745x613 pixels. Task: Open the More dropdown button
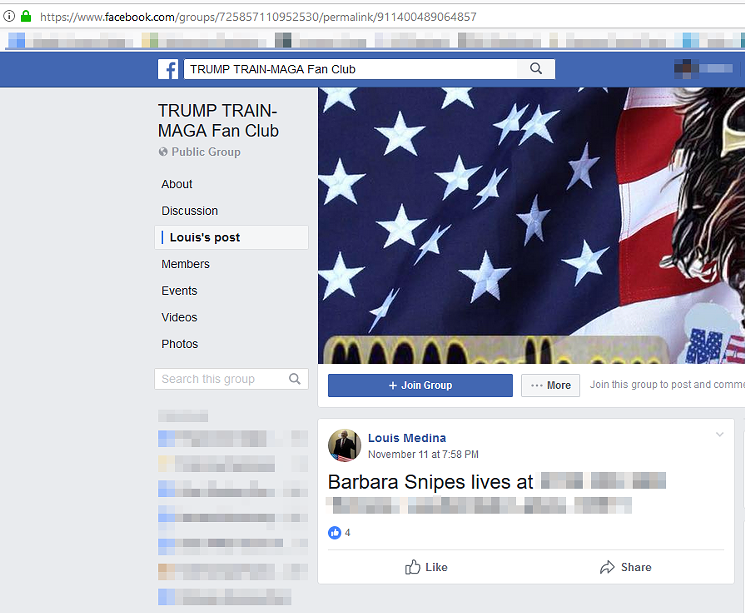point(550,385)
